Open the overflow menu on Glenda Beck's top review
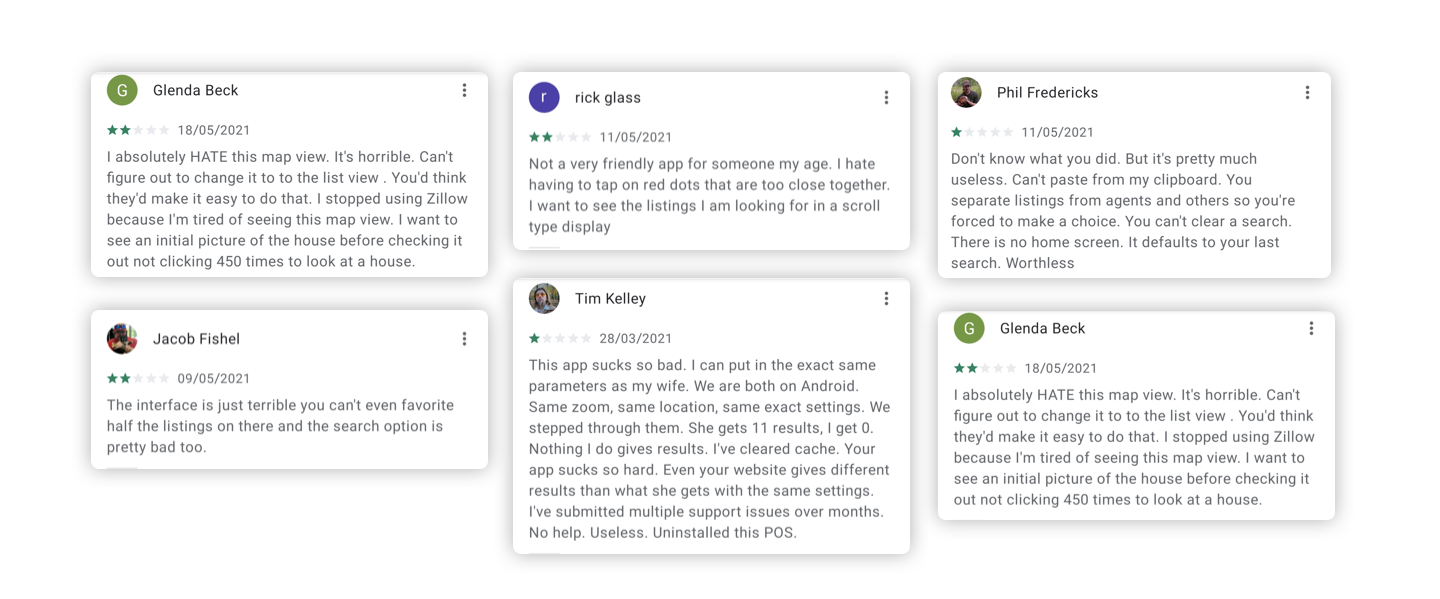The height and width of the screenshot is (599, 1440). point(464,89)
